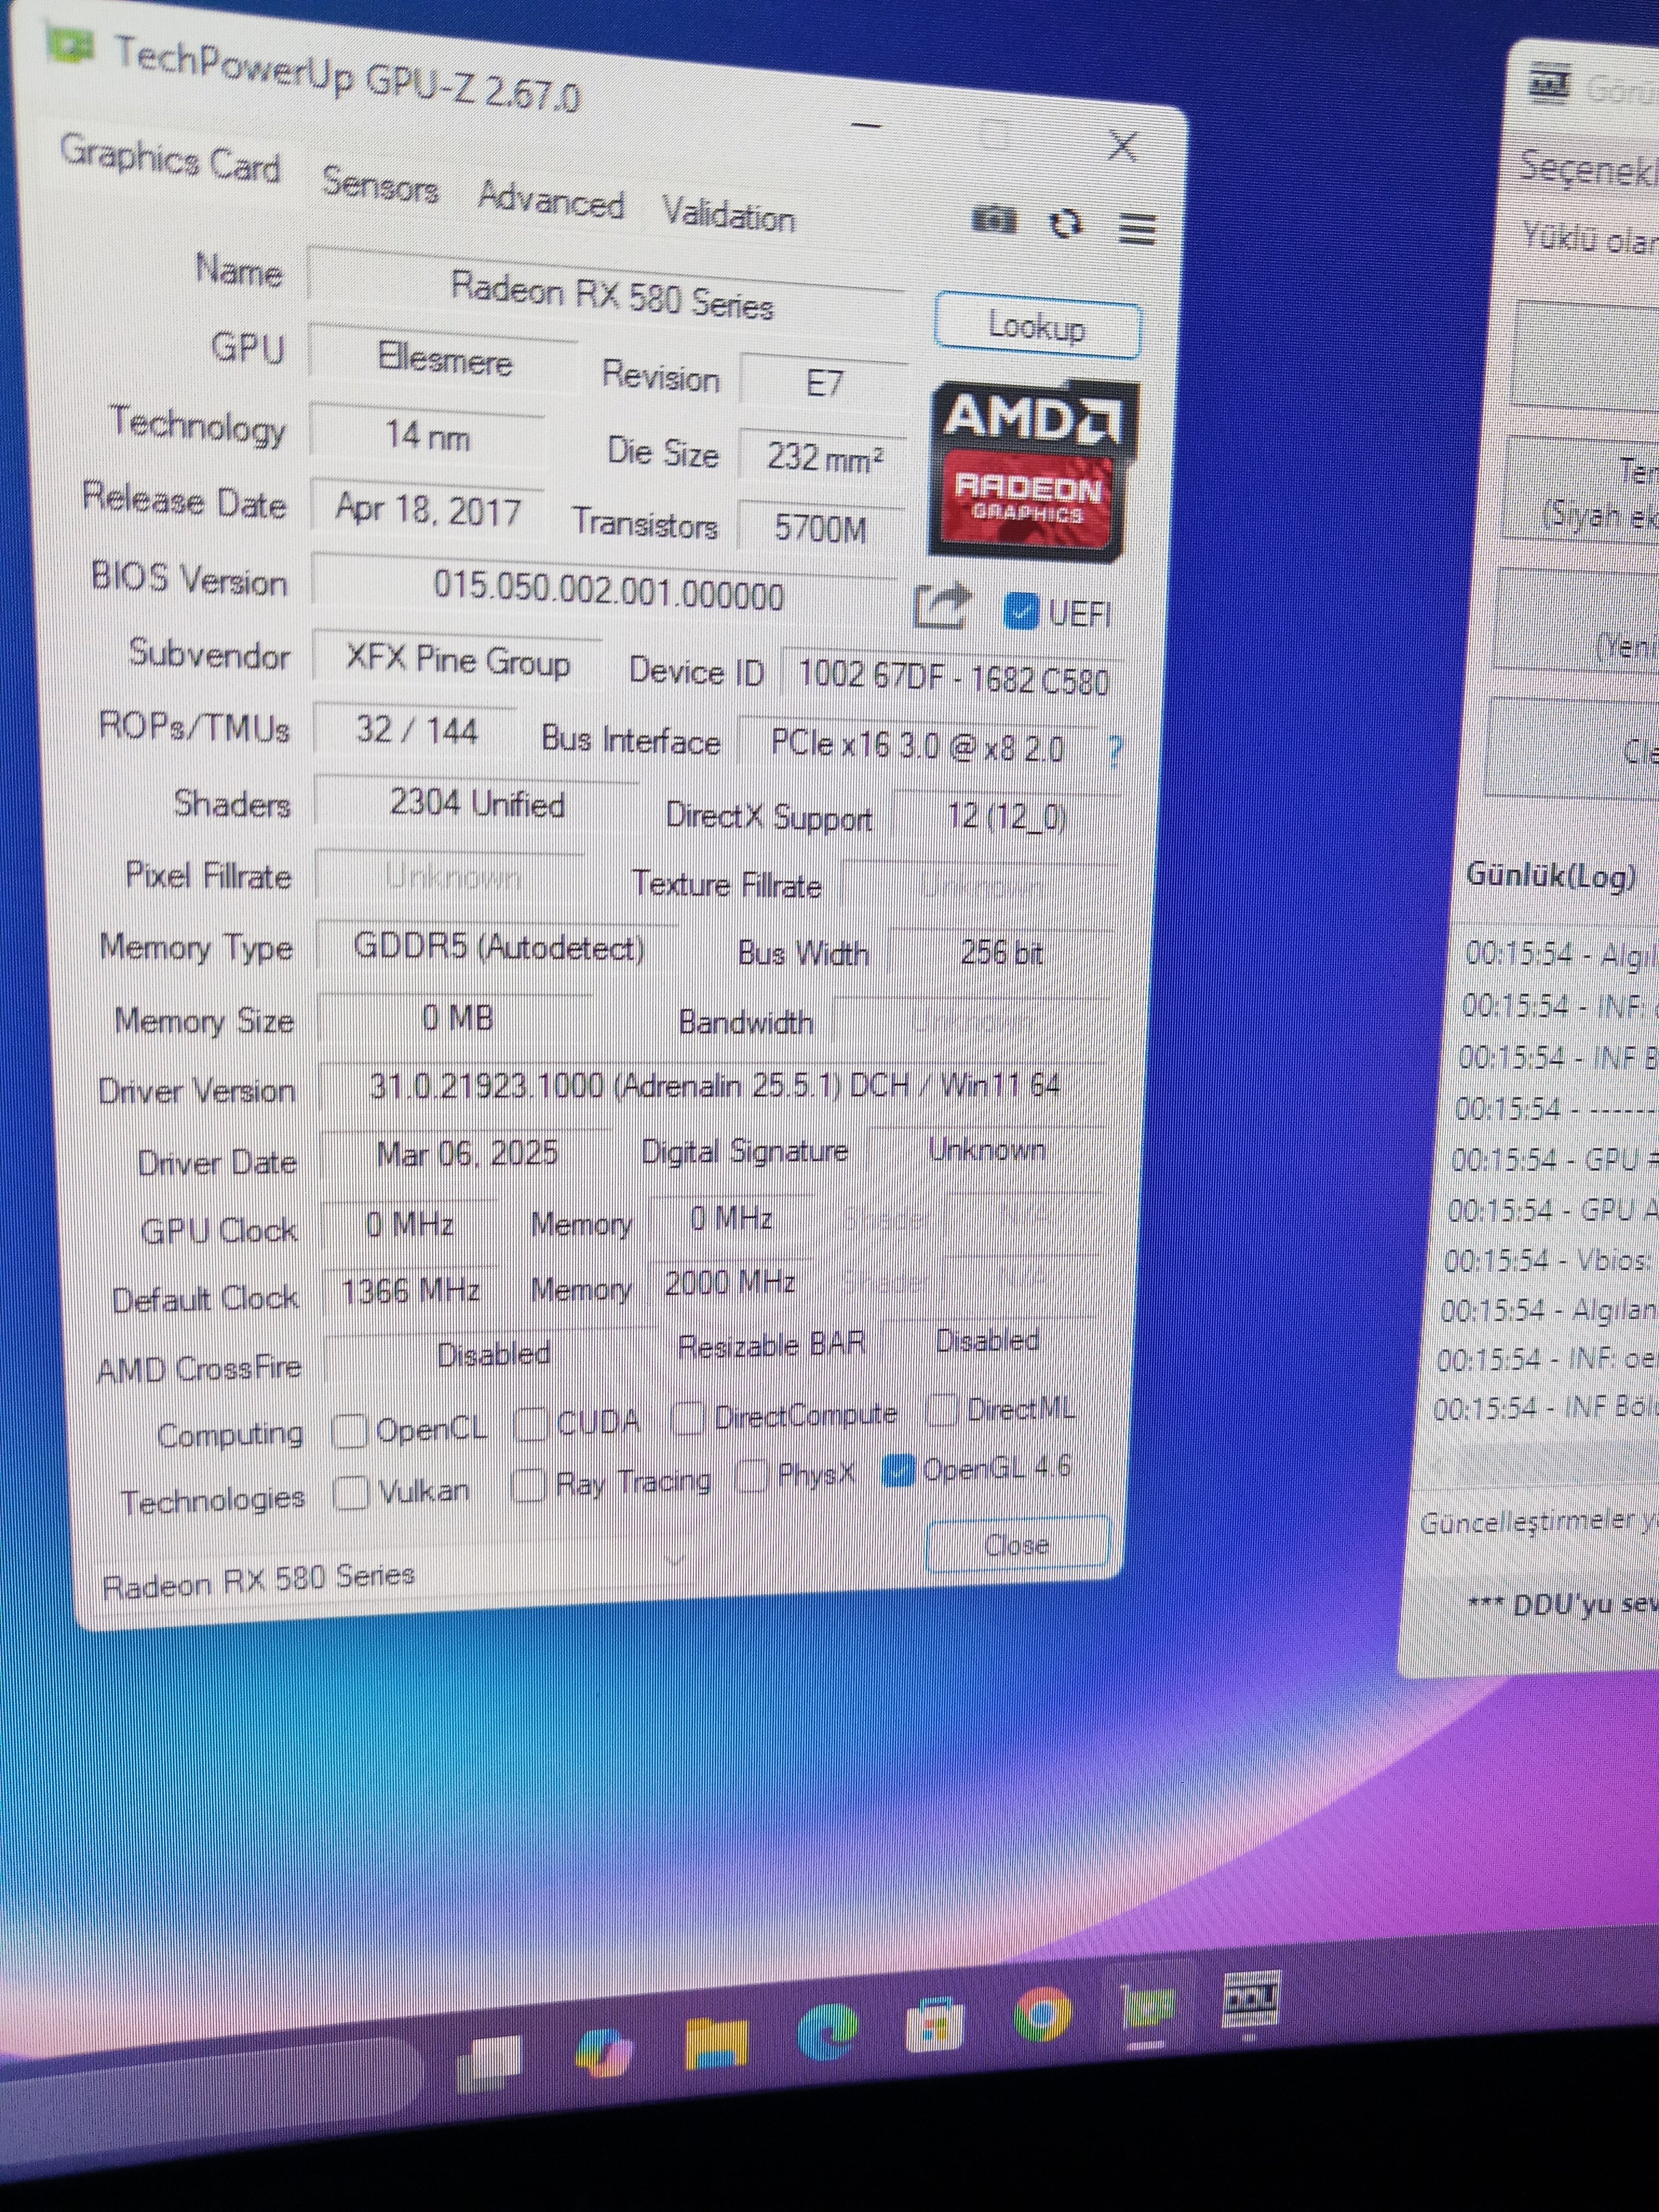This screenshot has width=1659, height=2212.
Task: Click the Bus Interface question mark
Action: coord(1115,750)
